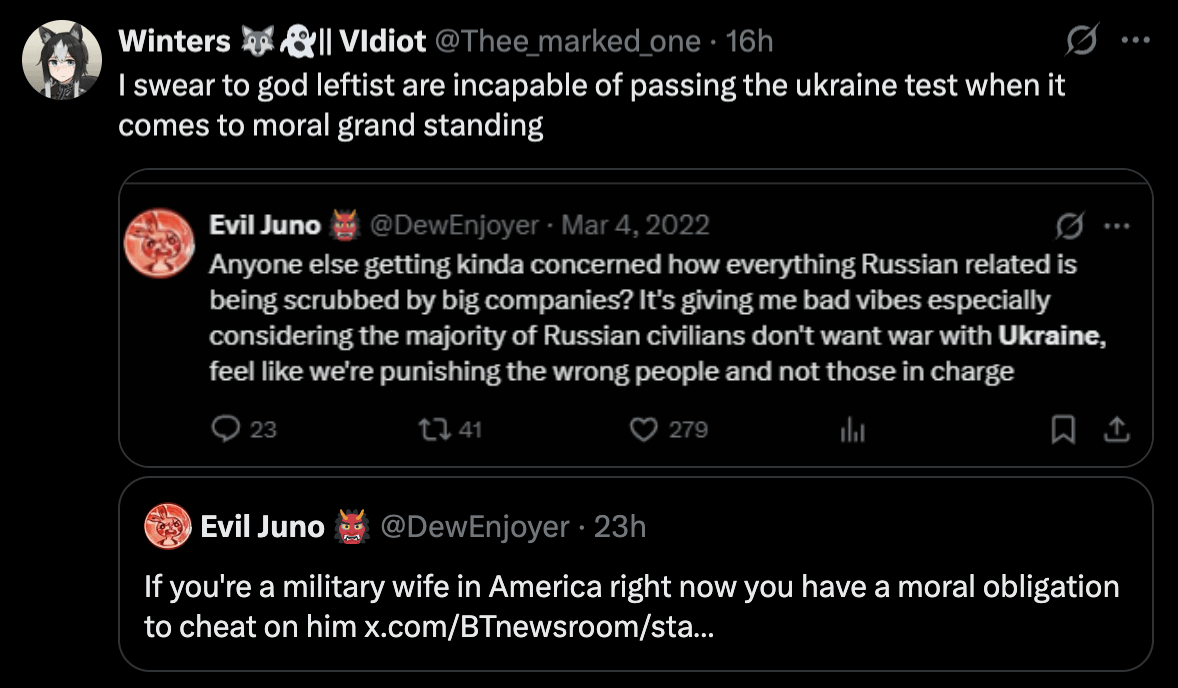Like the quoted tweet with 279 likes
Image resolution: width=1178 pixels, height=688 pixels.
pos(642,429)
